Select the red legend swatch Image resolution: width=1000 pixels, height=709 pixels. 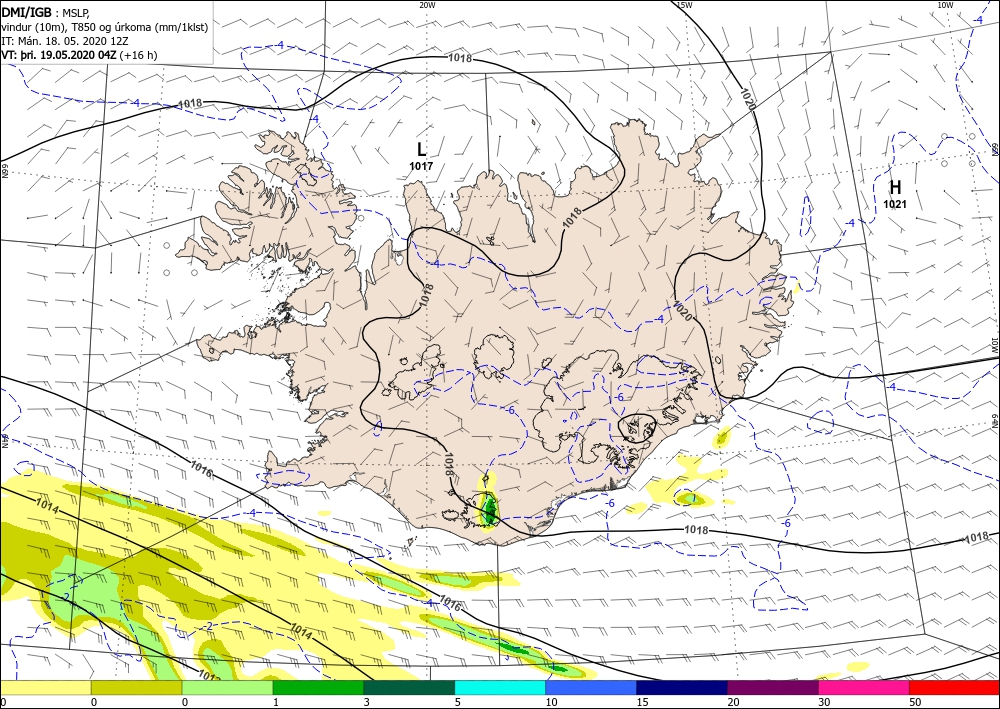(954, 687)
